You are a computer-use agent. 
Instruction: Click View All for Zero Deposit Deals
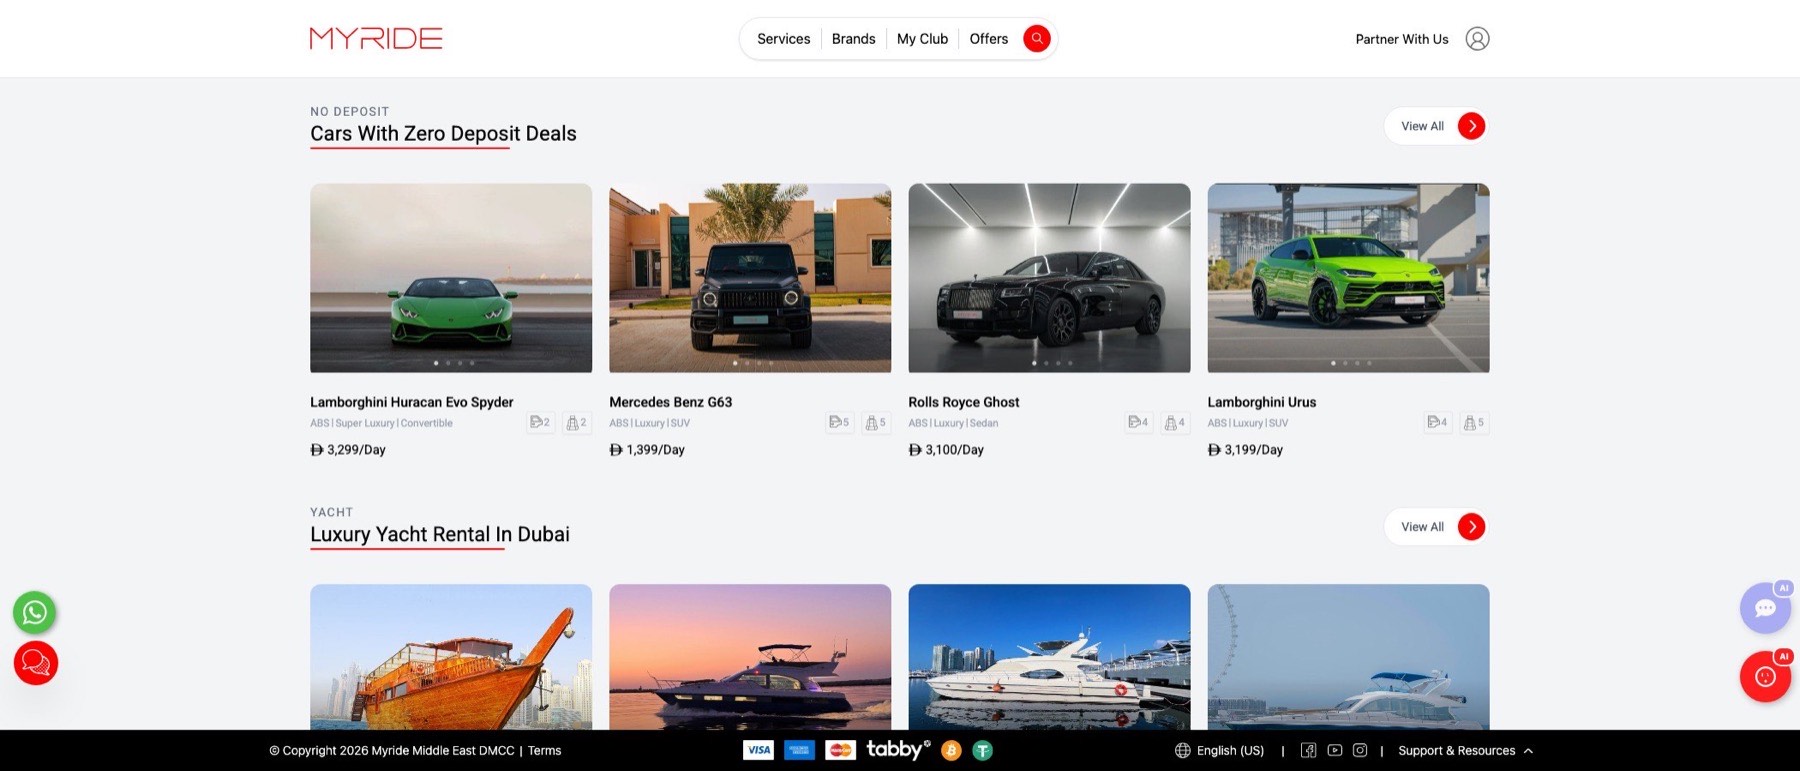1436,126
